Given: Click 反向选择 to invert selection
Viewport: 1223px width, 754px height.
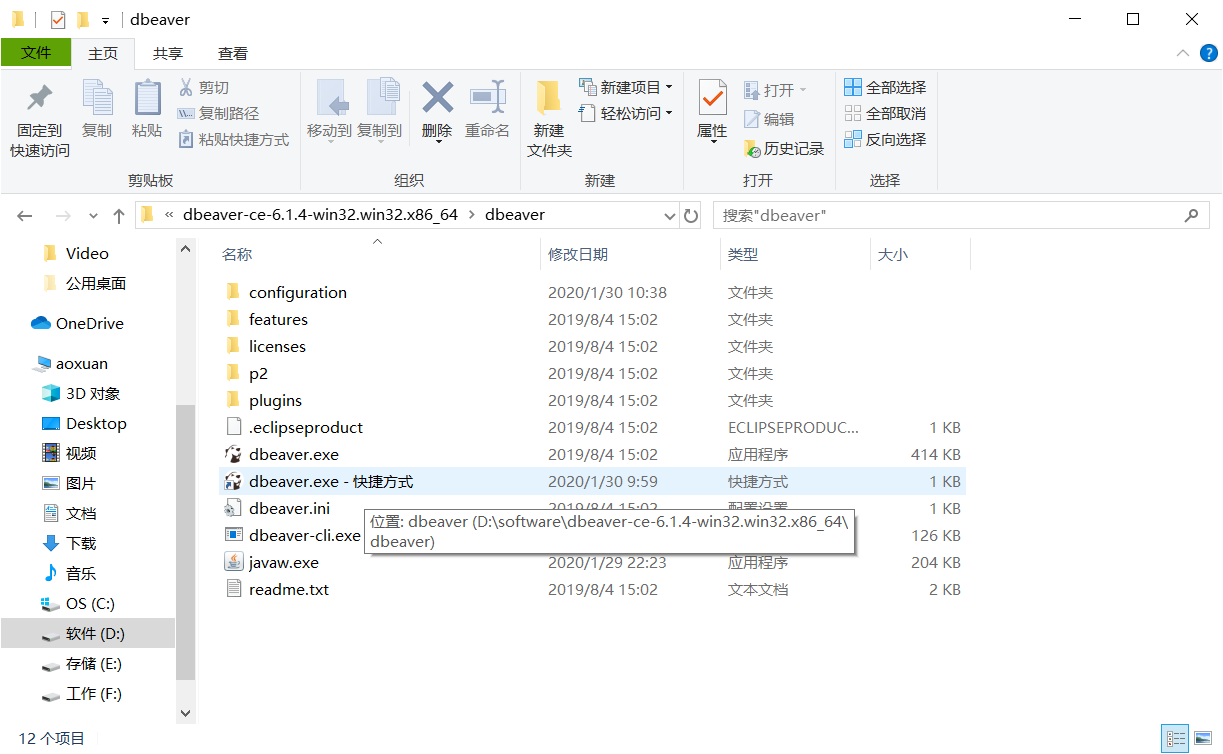Looking at the screenshot, I should coord(888,139).
